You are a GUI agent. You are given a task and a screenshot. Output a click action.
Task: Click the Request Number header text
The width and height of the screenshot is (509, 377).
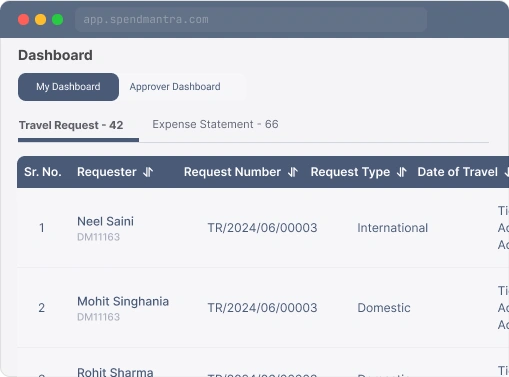(x=232, y=172)
